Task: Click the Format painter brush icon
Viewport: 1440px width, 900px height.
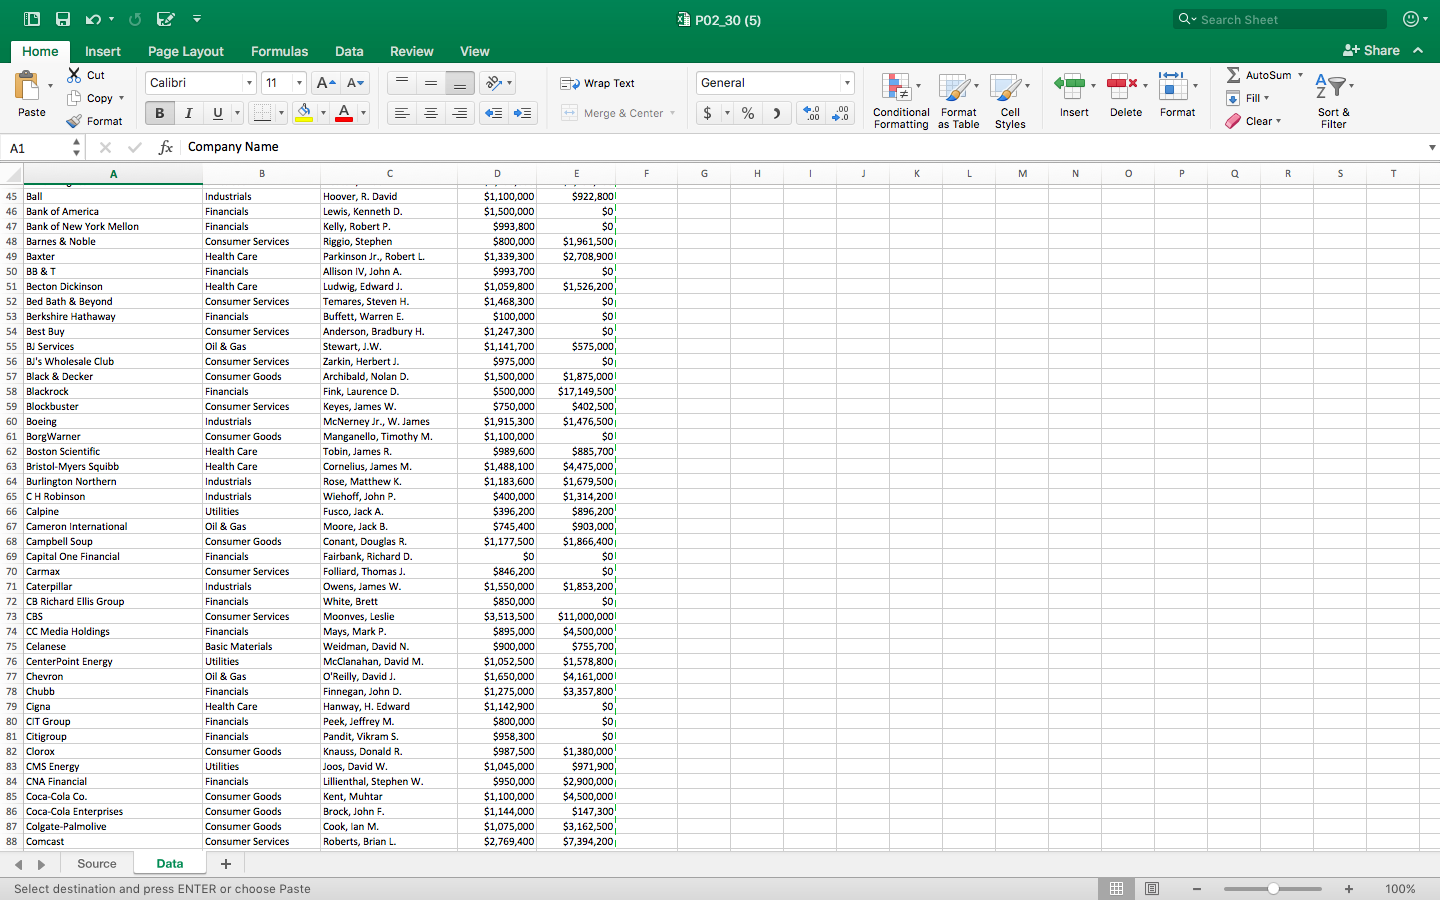Action: pyautogui.click(x=74, y=121)
